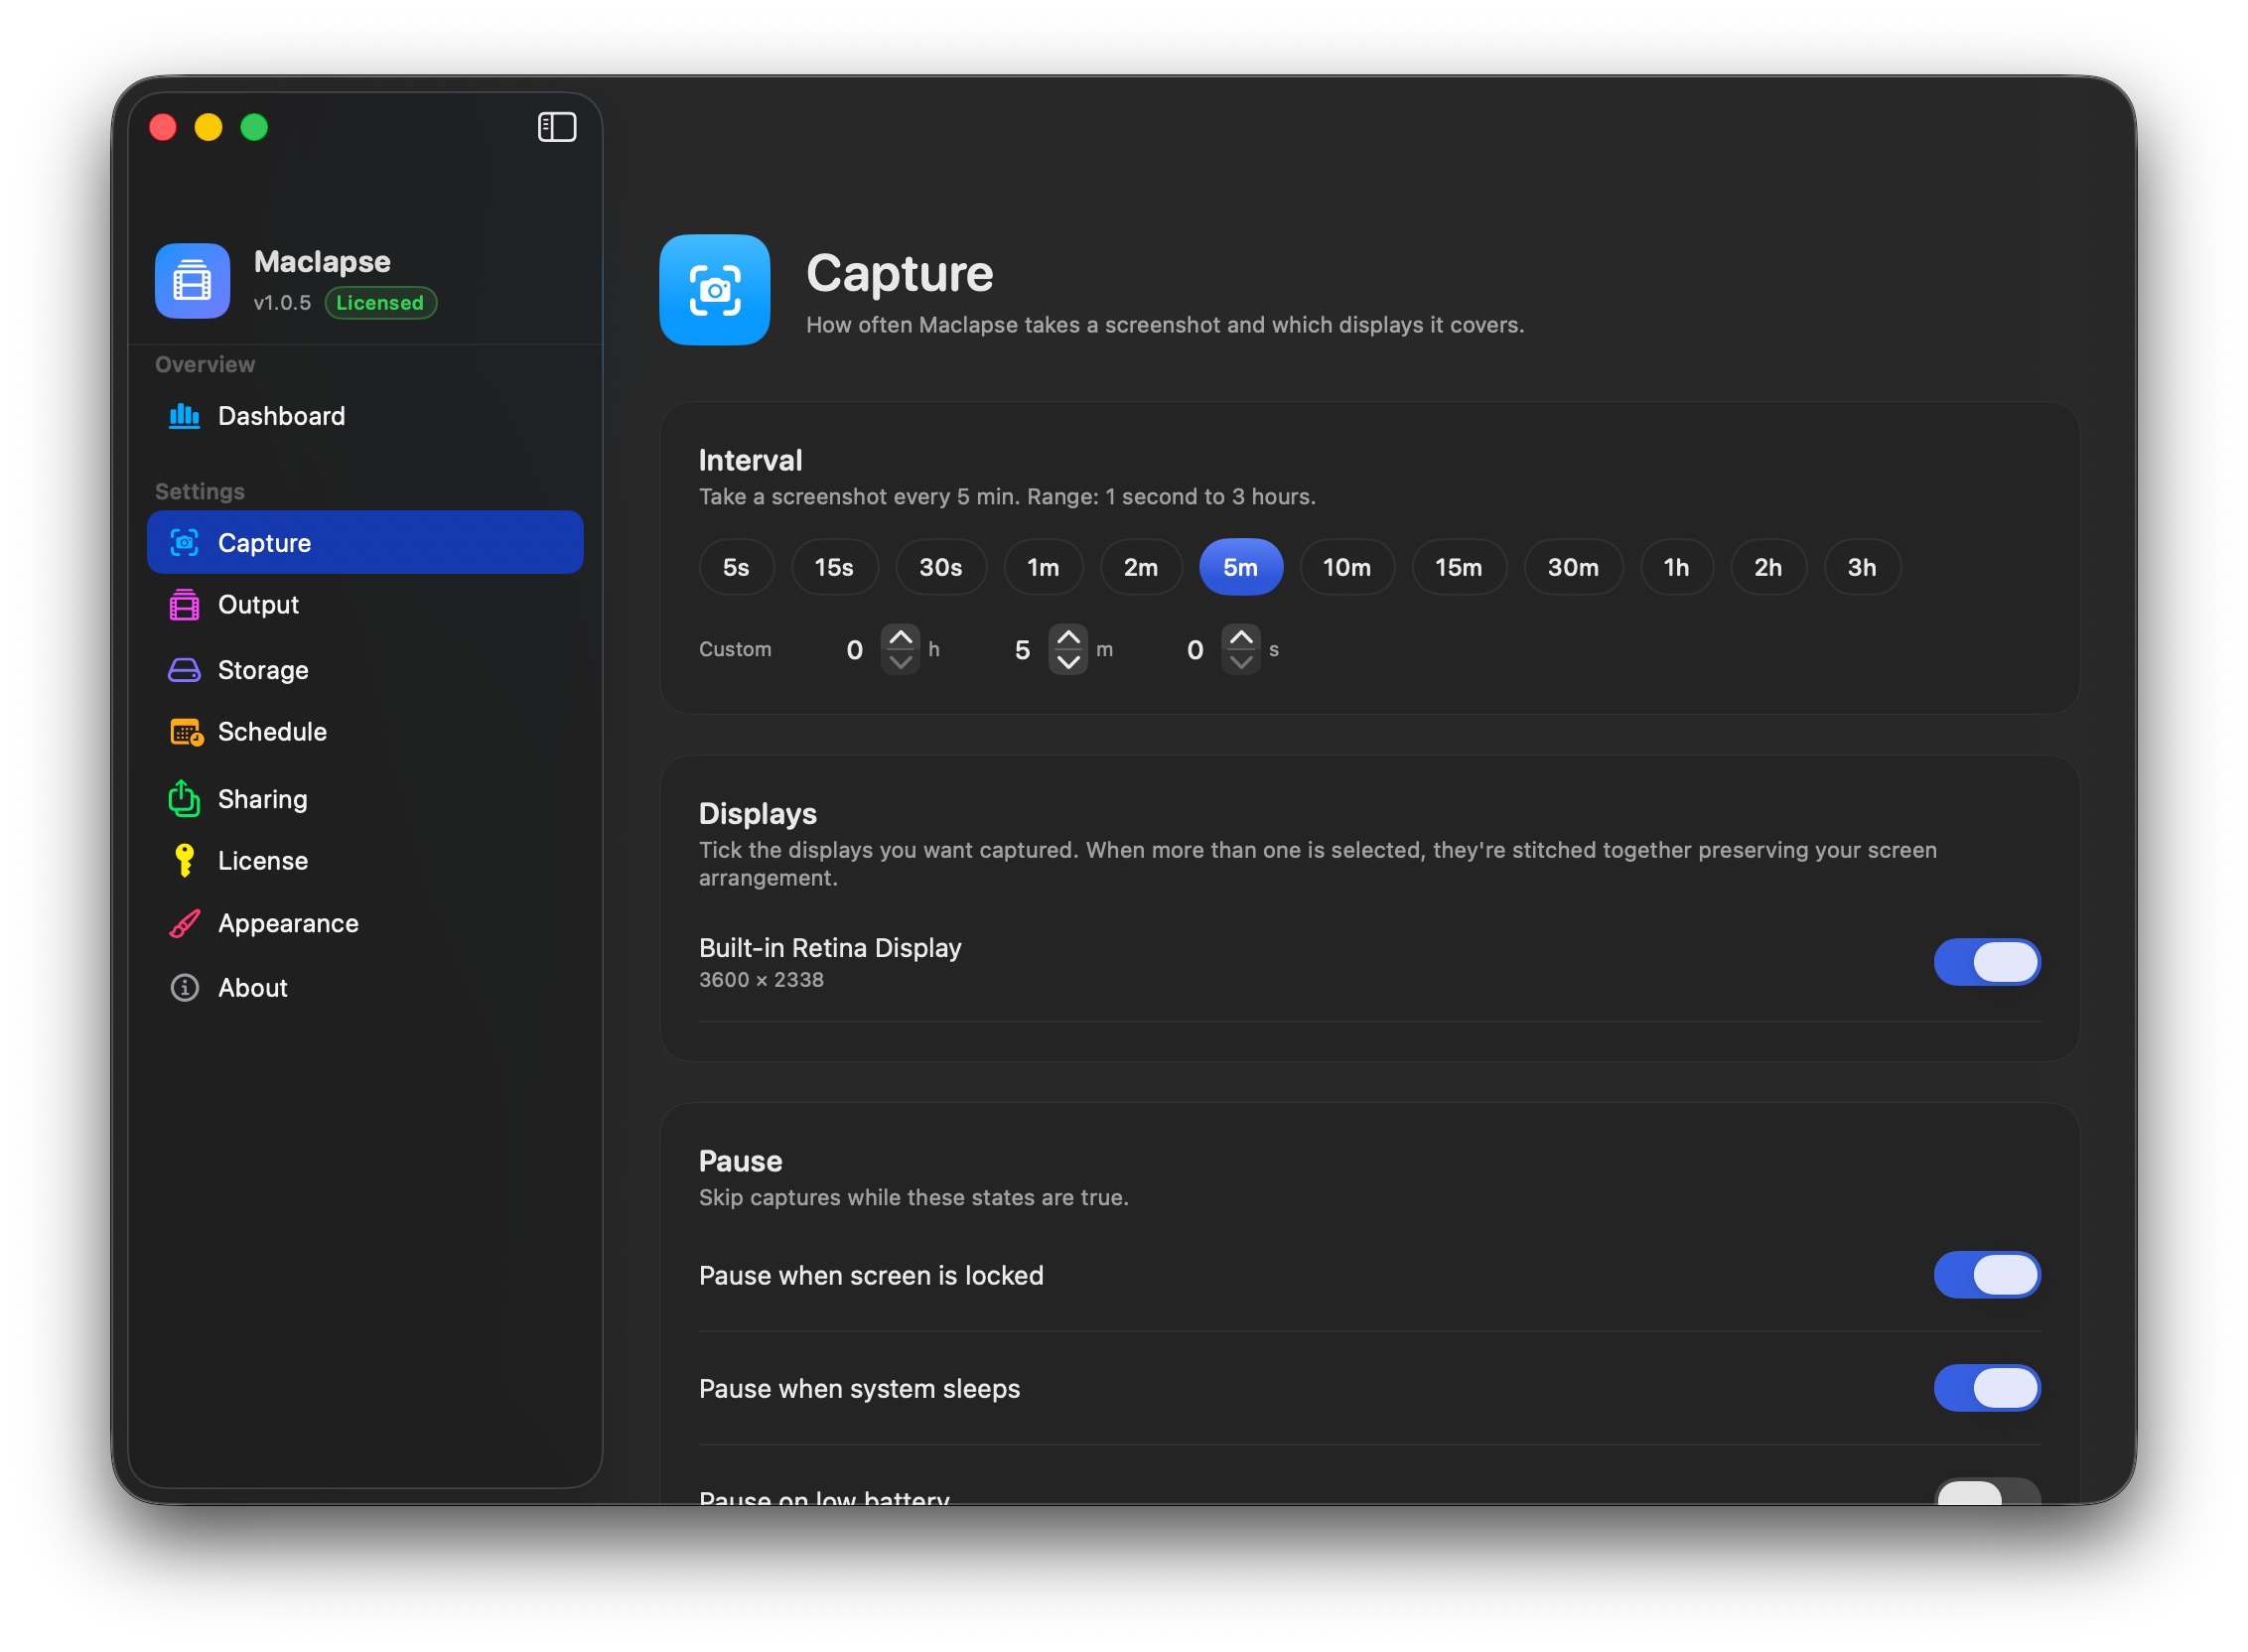
Task: Pick the 10m interval preset
Action: [x=1347, y=567]
